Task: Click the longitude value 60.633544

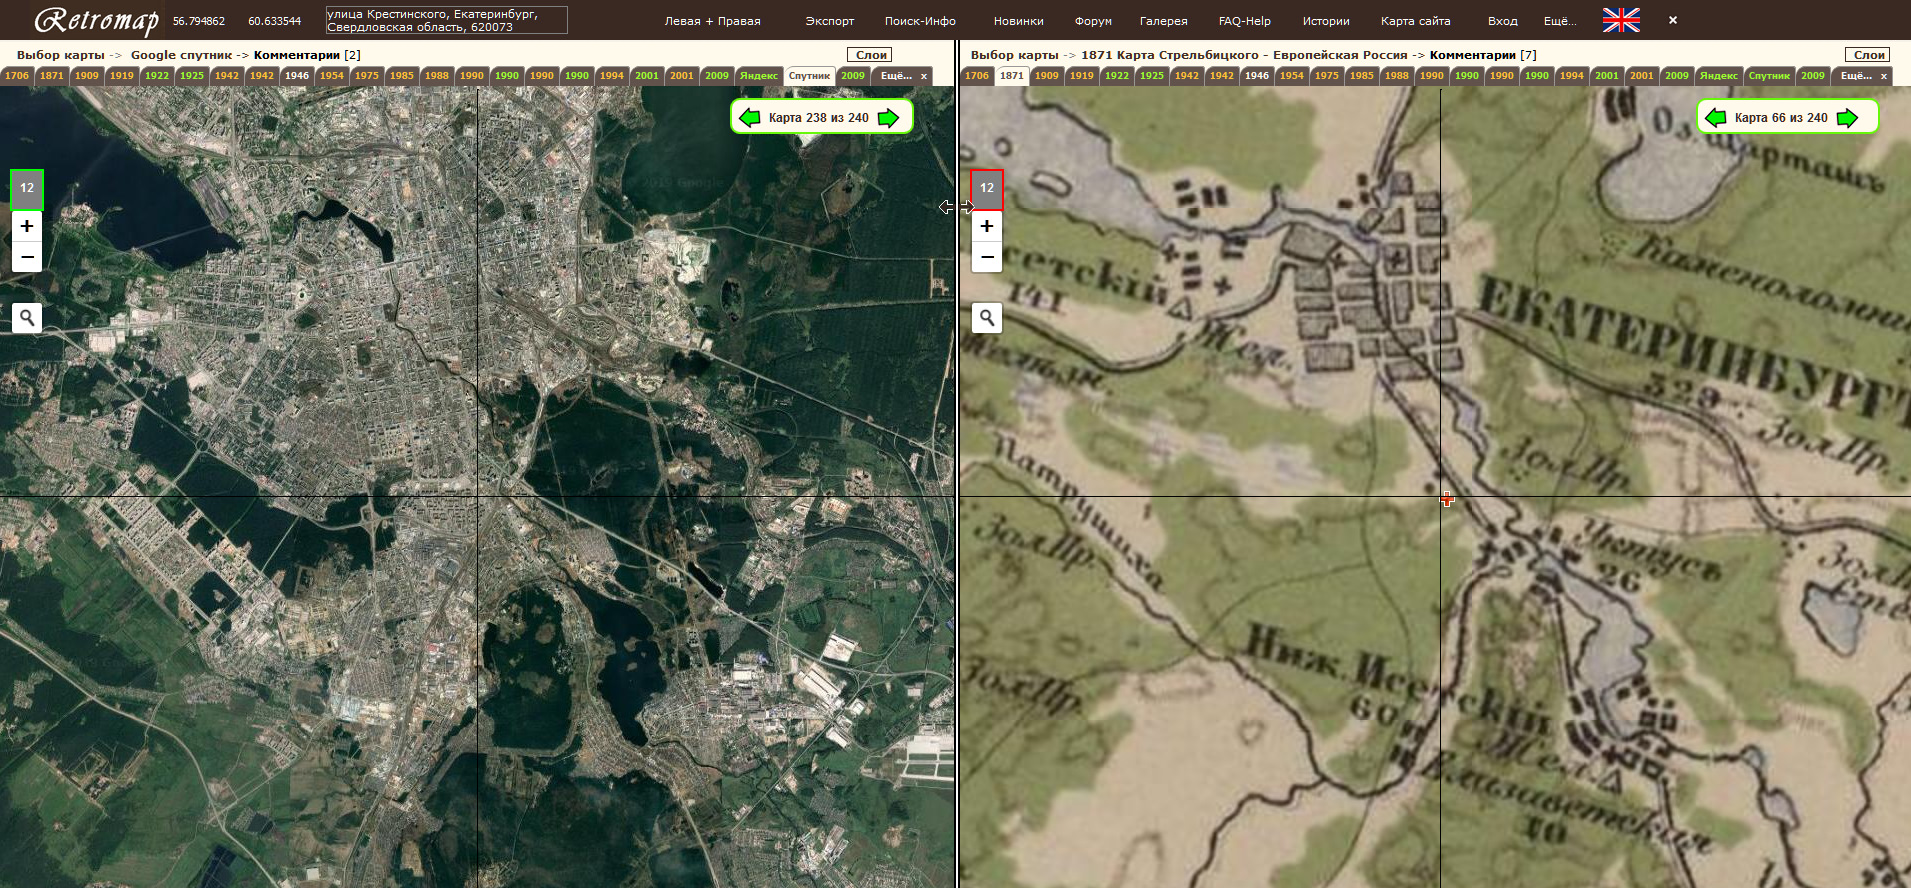Action: [x=274, y=21]
